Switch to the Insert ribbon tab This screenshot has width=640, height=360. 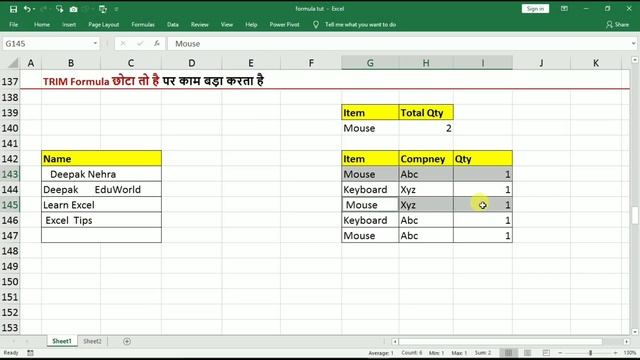pos(69,24)
